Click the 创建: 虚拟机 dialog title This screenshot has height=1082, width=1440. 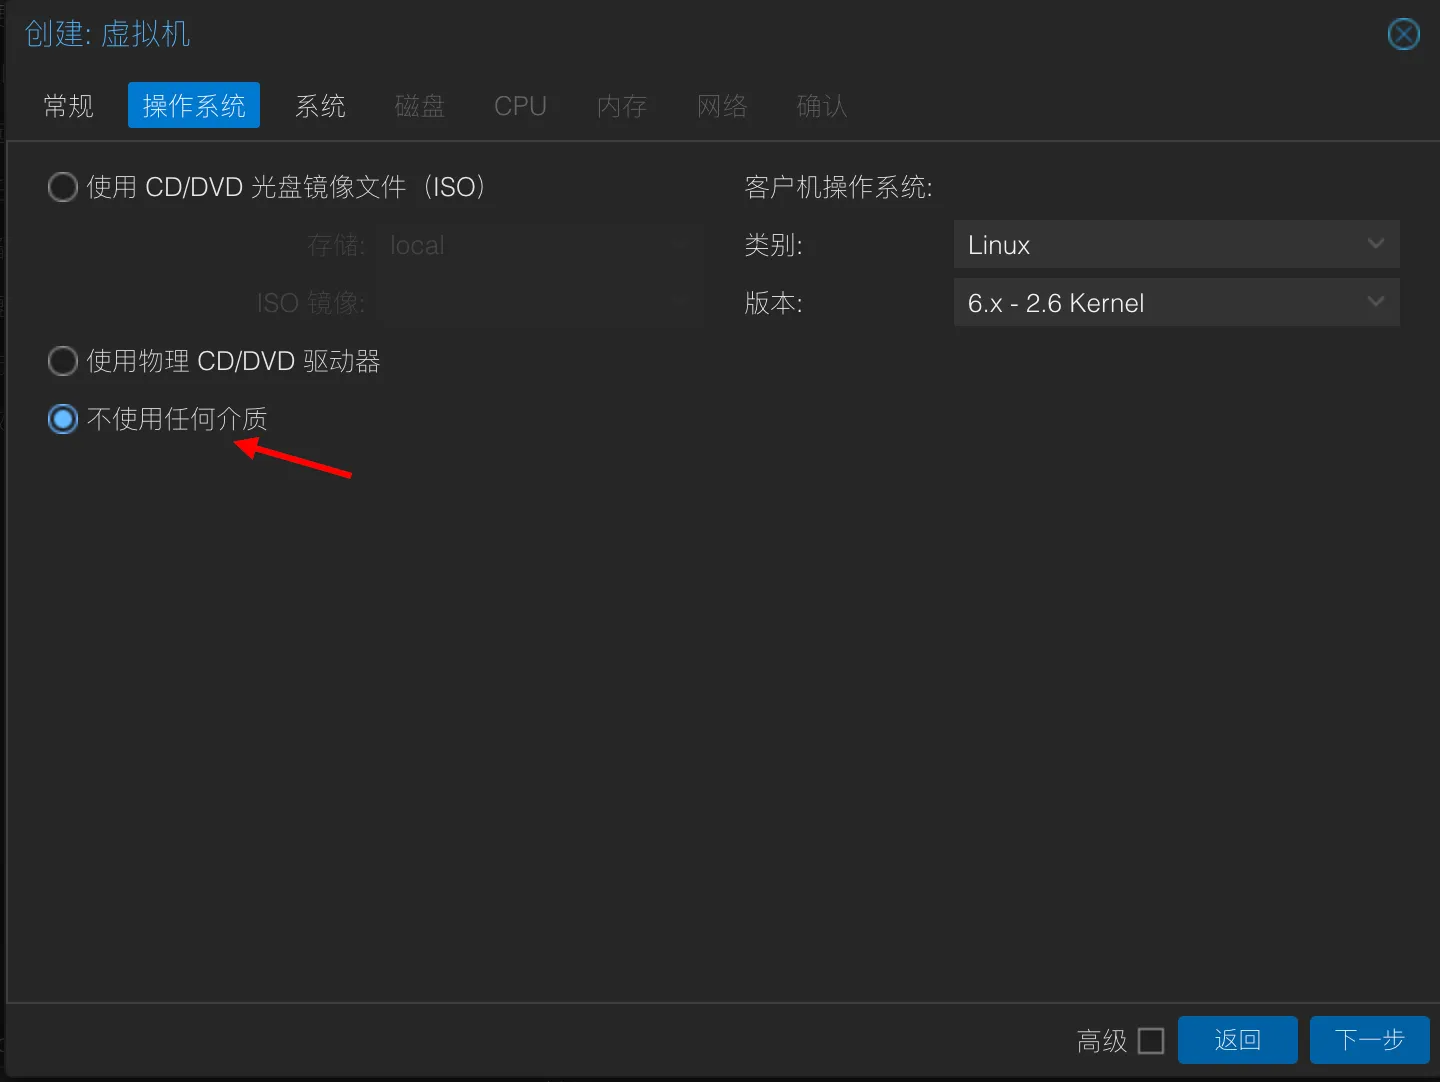click(108, 34)
